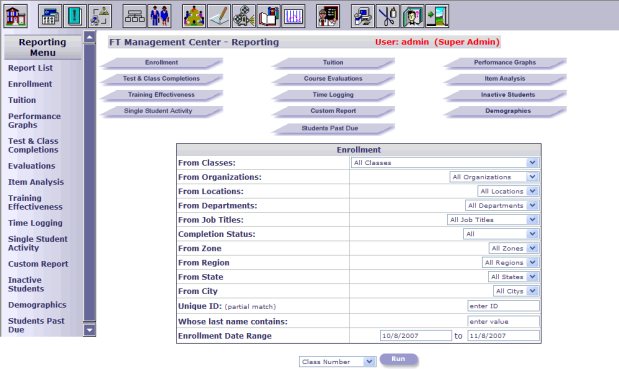The image size is (619, 369).
Task: Click the scissors and glue icon
Action: tap(388, 16)
